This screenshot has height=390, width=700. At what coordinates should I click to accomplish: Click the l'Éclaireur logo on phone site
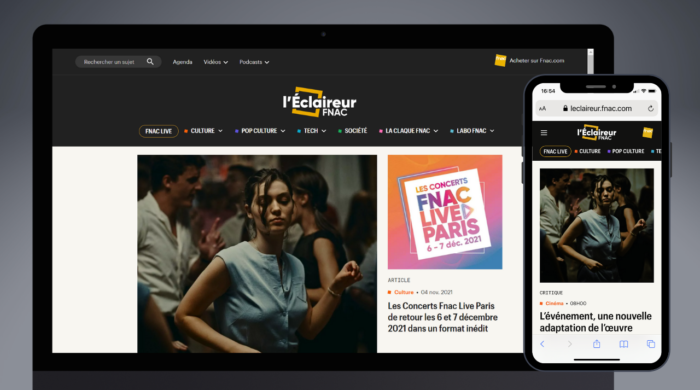pos(596,133)
